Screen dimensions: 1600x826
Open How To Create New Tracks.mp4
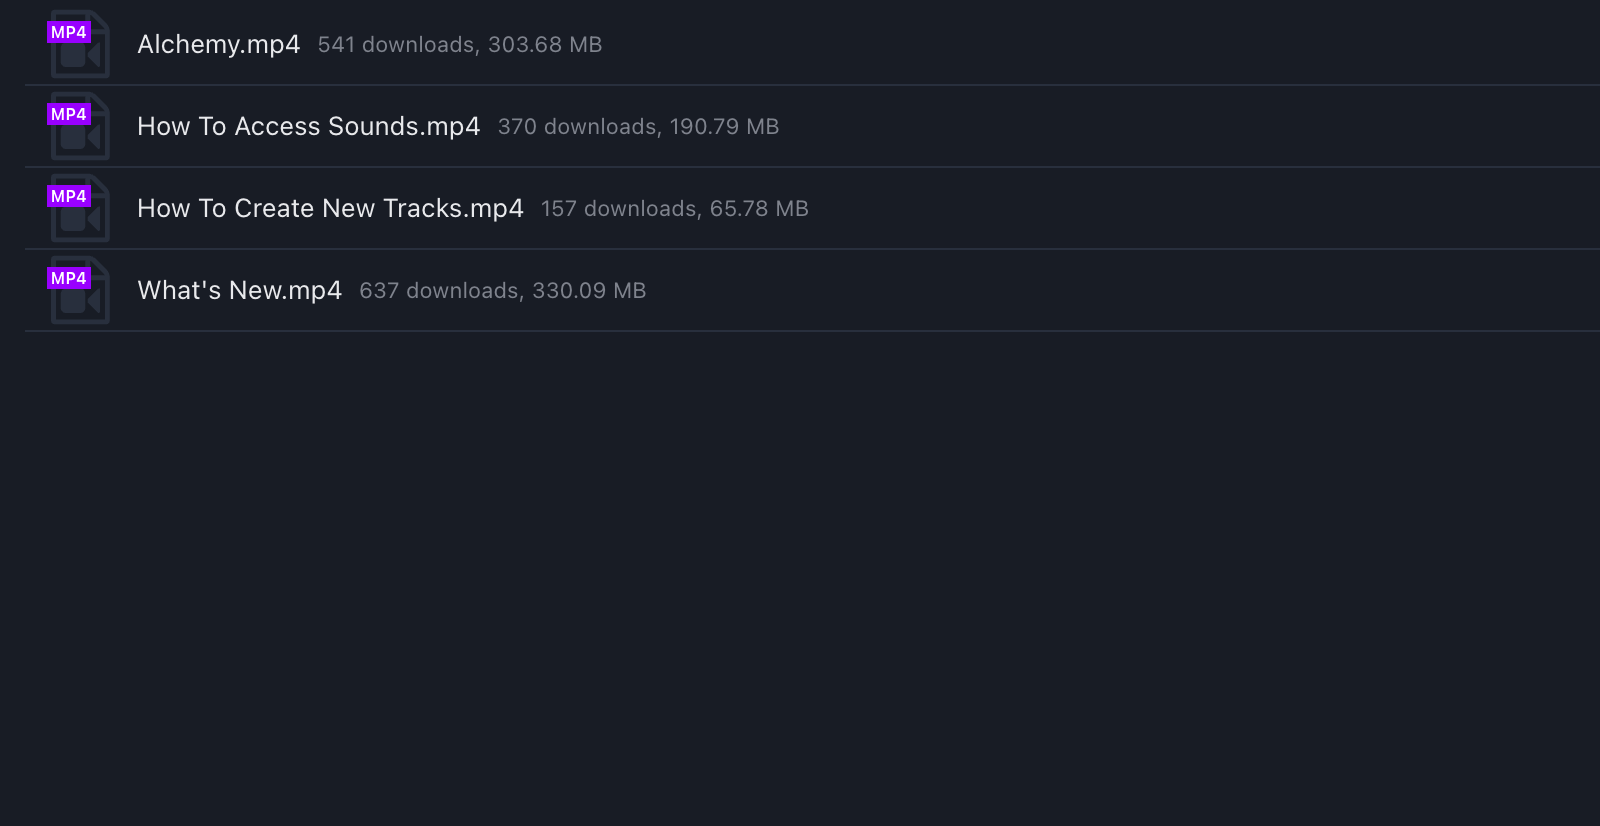point(330,208)
